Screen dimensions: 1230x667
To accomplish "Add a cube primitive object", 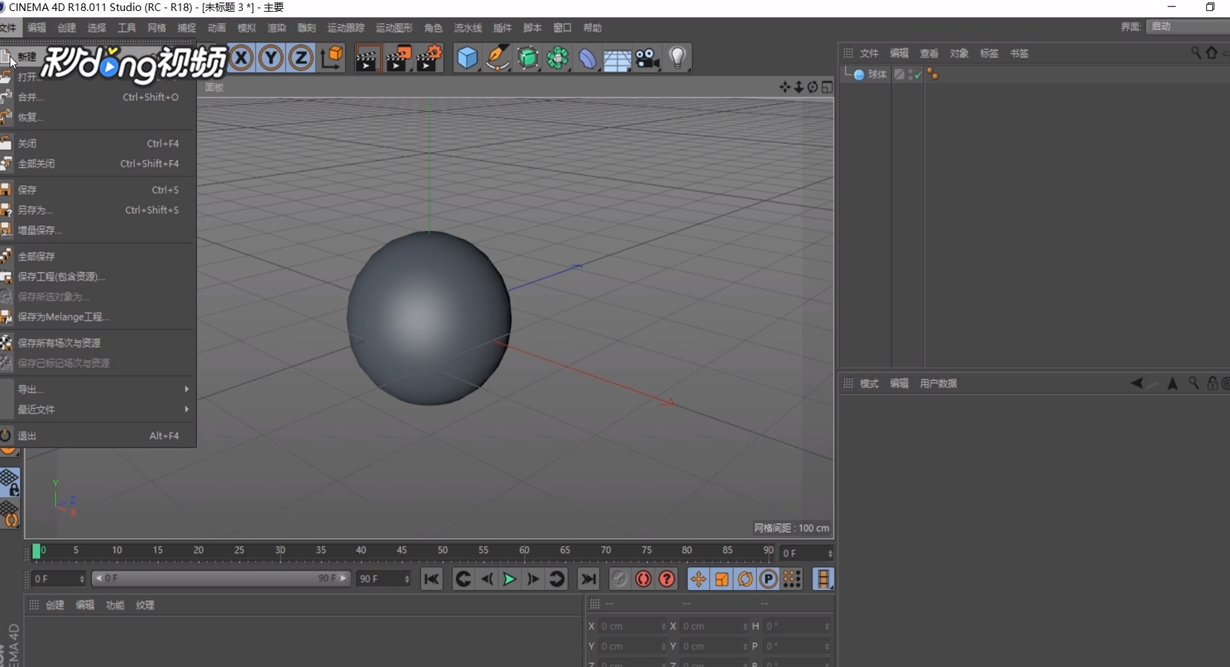I will click(467, 58).
